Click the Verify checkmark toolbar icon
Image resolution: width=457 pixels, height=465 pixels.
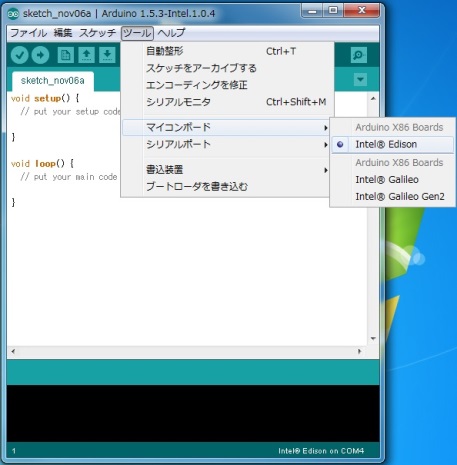(x=19, y=55)
